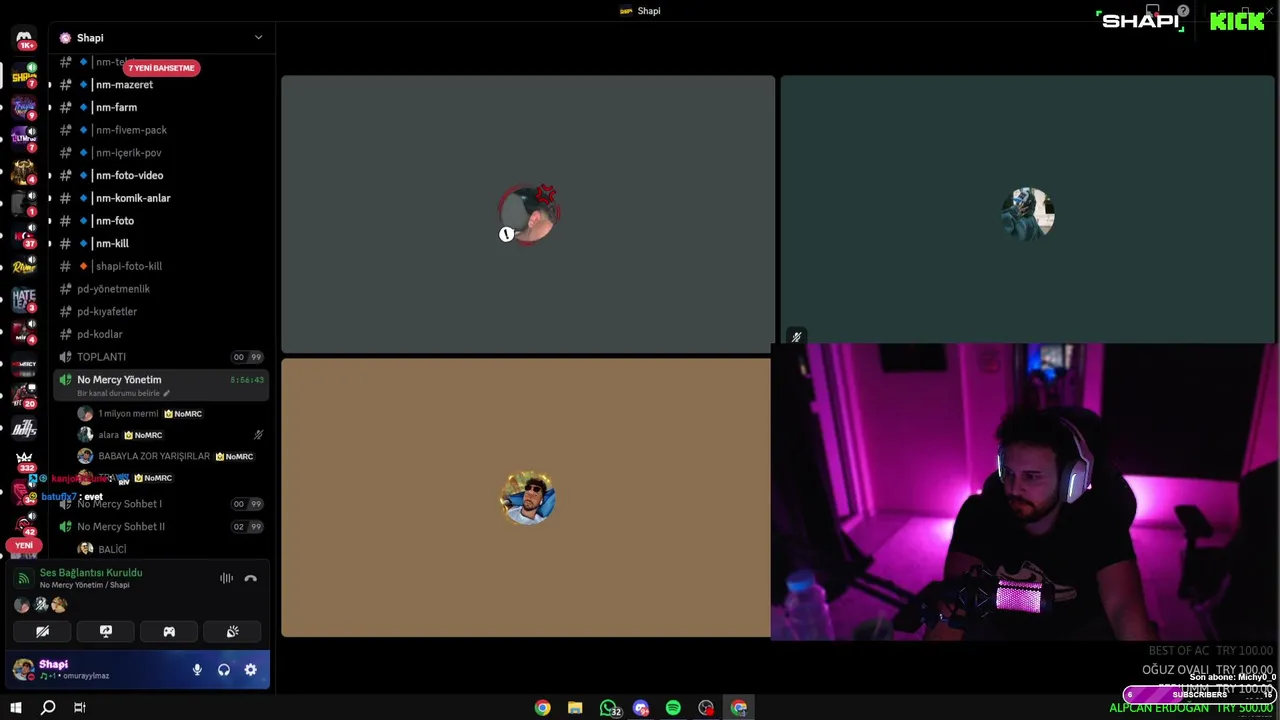Select the server icon with the 20 badge

pyautogui.click(x=24, y=395)
